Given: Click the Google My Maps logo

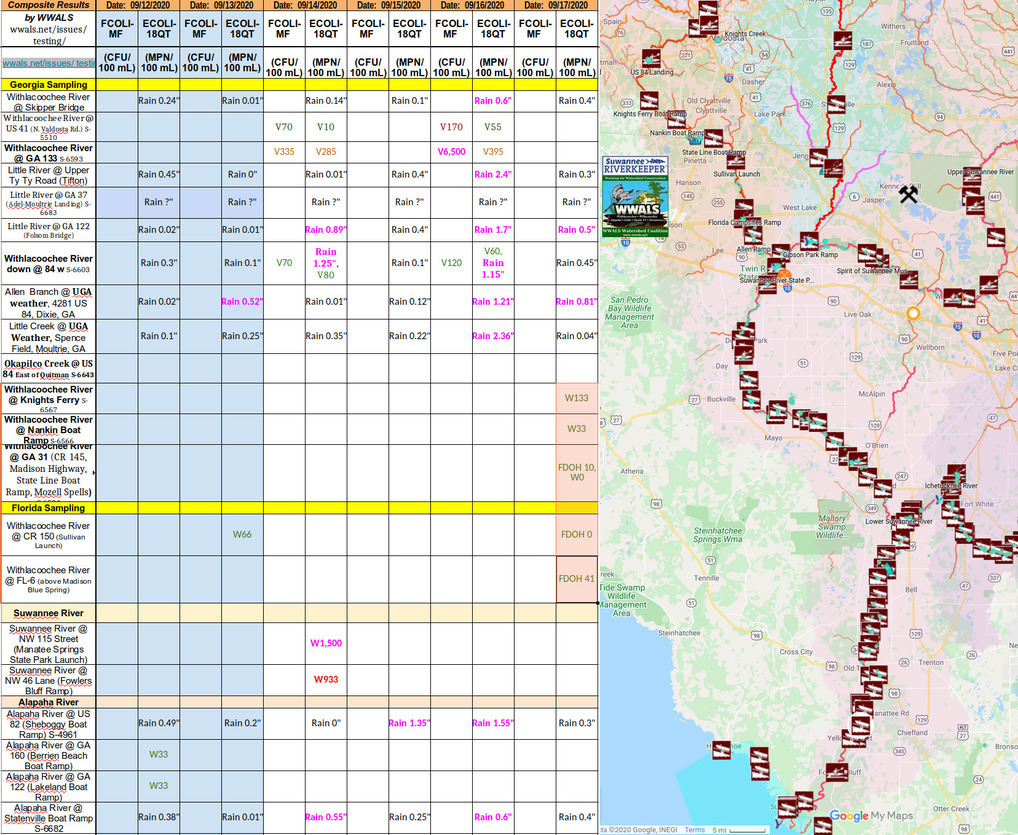Looking at the screenshot, I should (871, 816).
